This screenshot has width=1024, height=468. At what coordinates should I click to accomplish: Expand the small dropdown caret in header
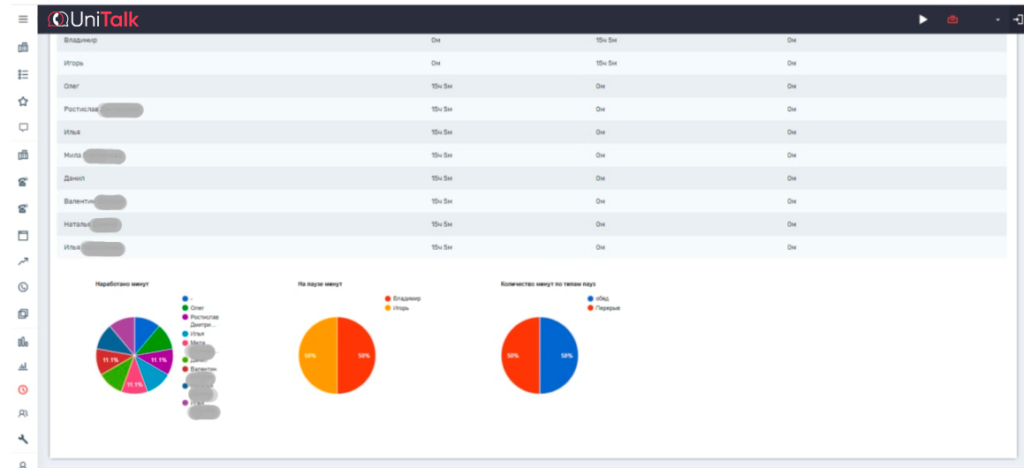(997, 20)
